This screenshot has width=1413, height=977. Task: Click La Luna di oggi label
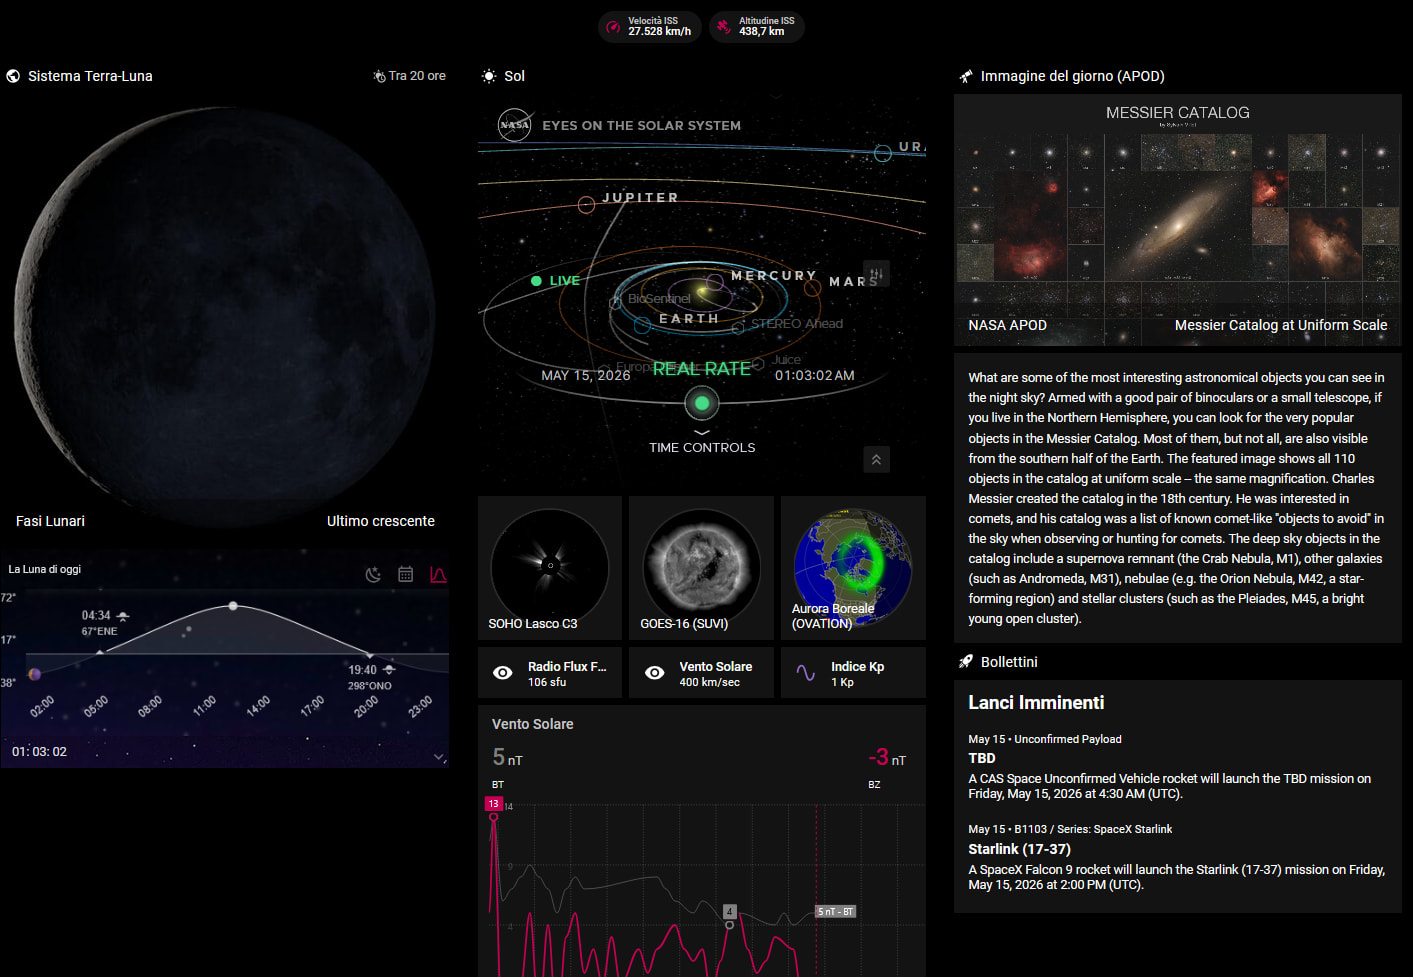click(45, 569)
